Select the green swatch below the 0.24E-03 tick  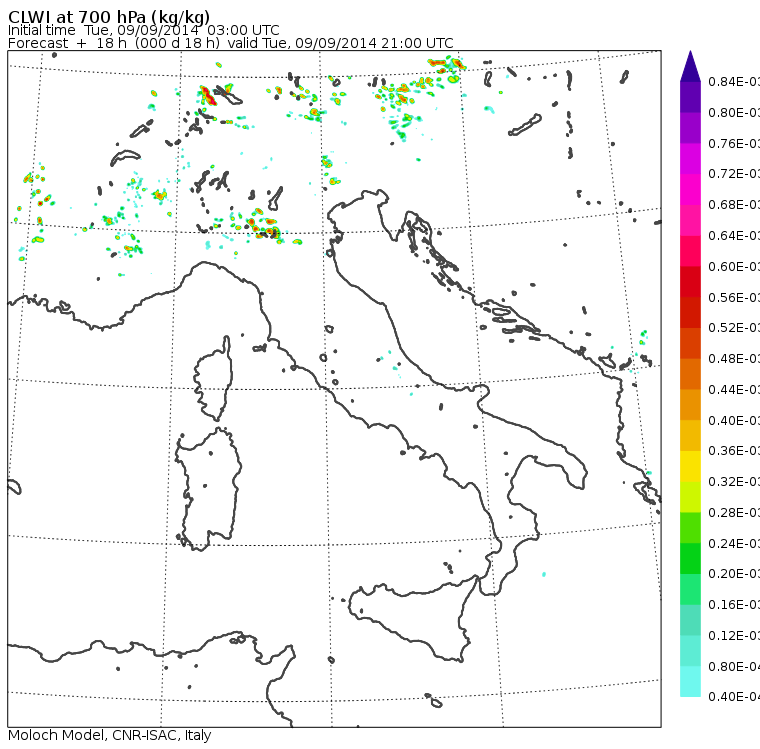pyautogui.click(x=690, y=558)
